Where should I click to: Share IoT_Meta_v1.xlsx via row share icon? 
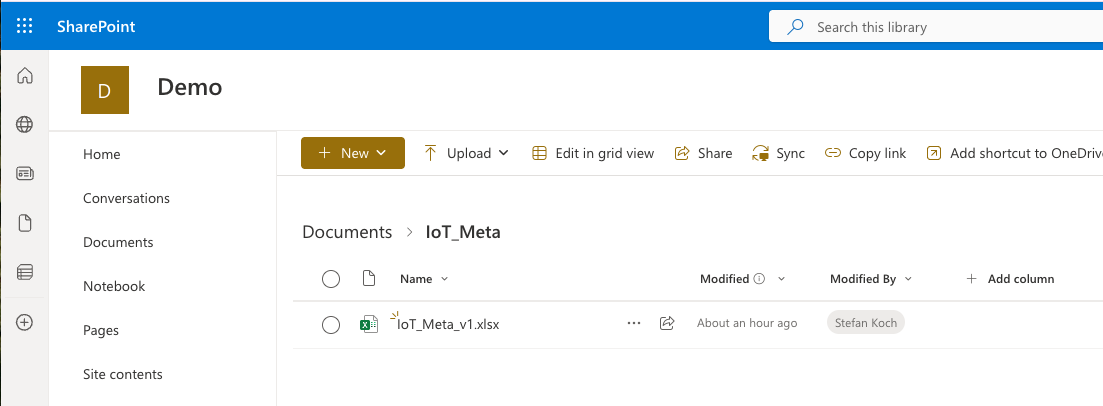click(667, 323)
